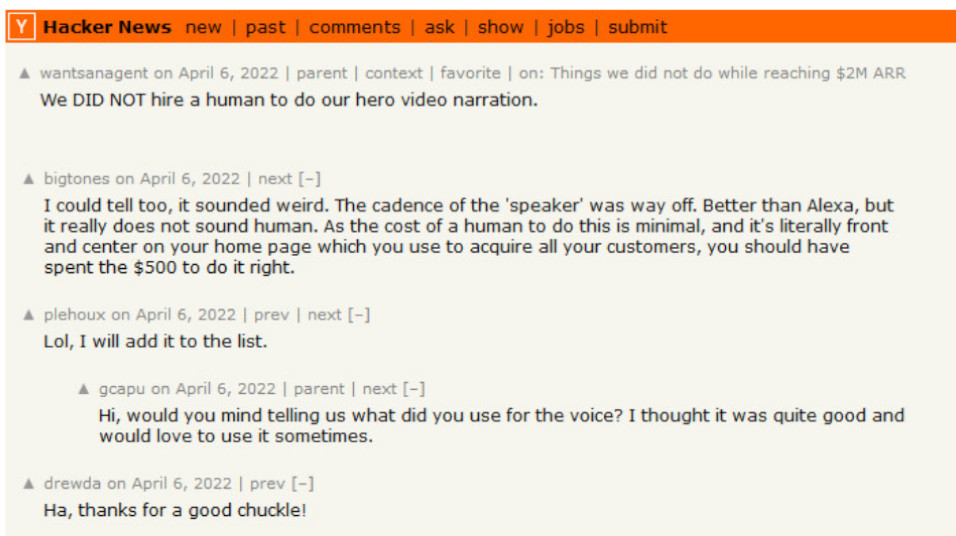This screenshot has width=956, height=536.
Task: Upvote plehoux's comment
Action: (29, 315)
